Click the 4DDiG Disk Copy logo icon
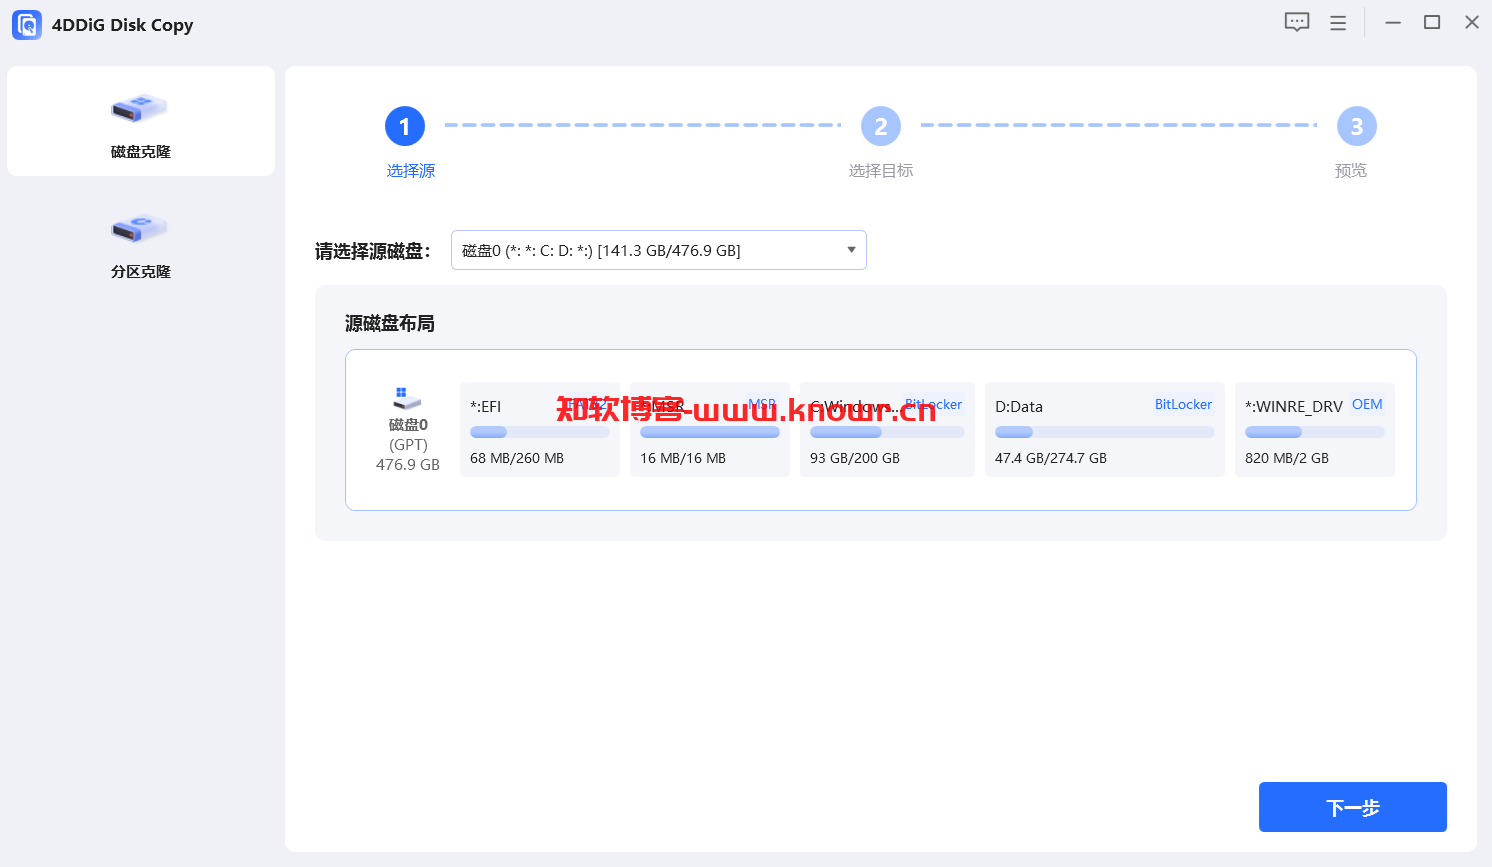The image size is (1492, 867). (x=27, y=25)
